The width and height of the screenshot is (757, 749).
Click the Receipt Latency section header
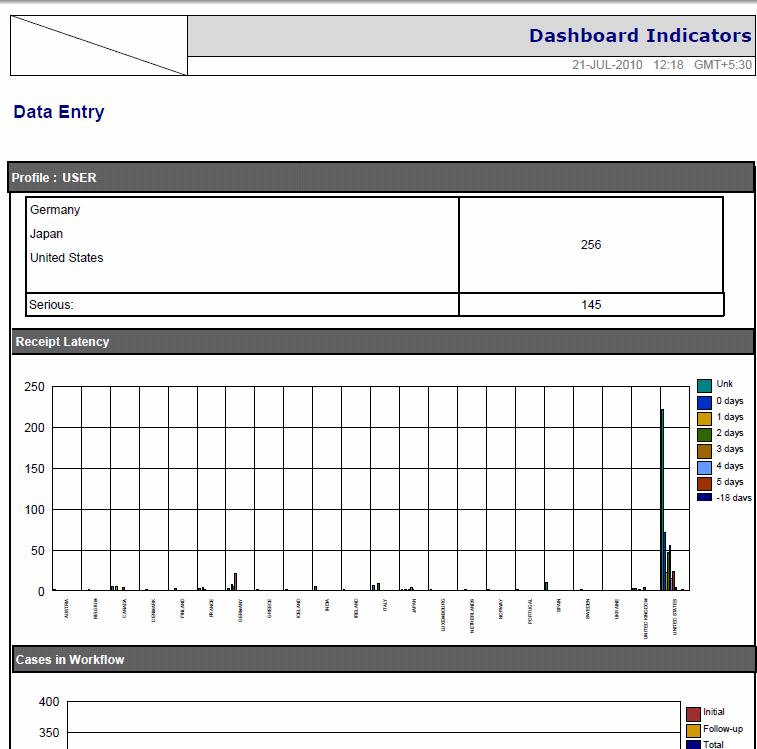coord(383,342)
